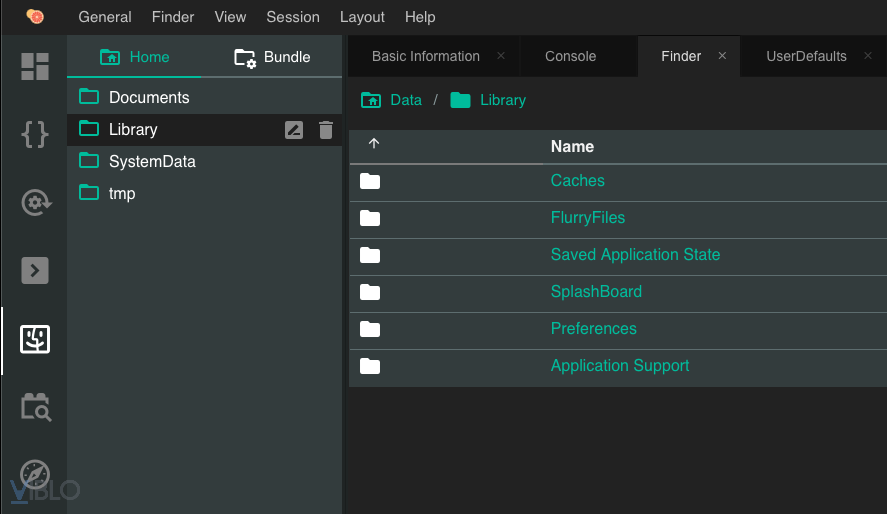
Task: Open the Application Support folder
Action: [619, 366]
